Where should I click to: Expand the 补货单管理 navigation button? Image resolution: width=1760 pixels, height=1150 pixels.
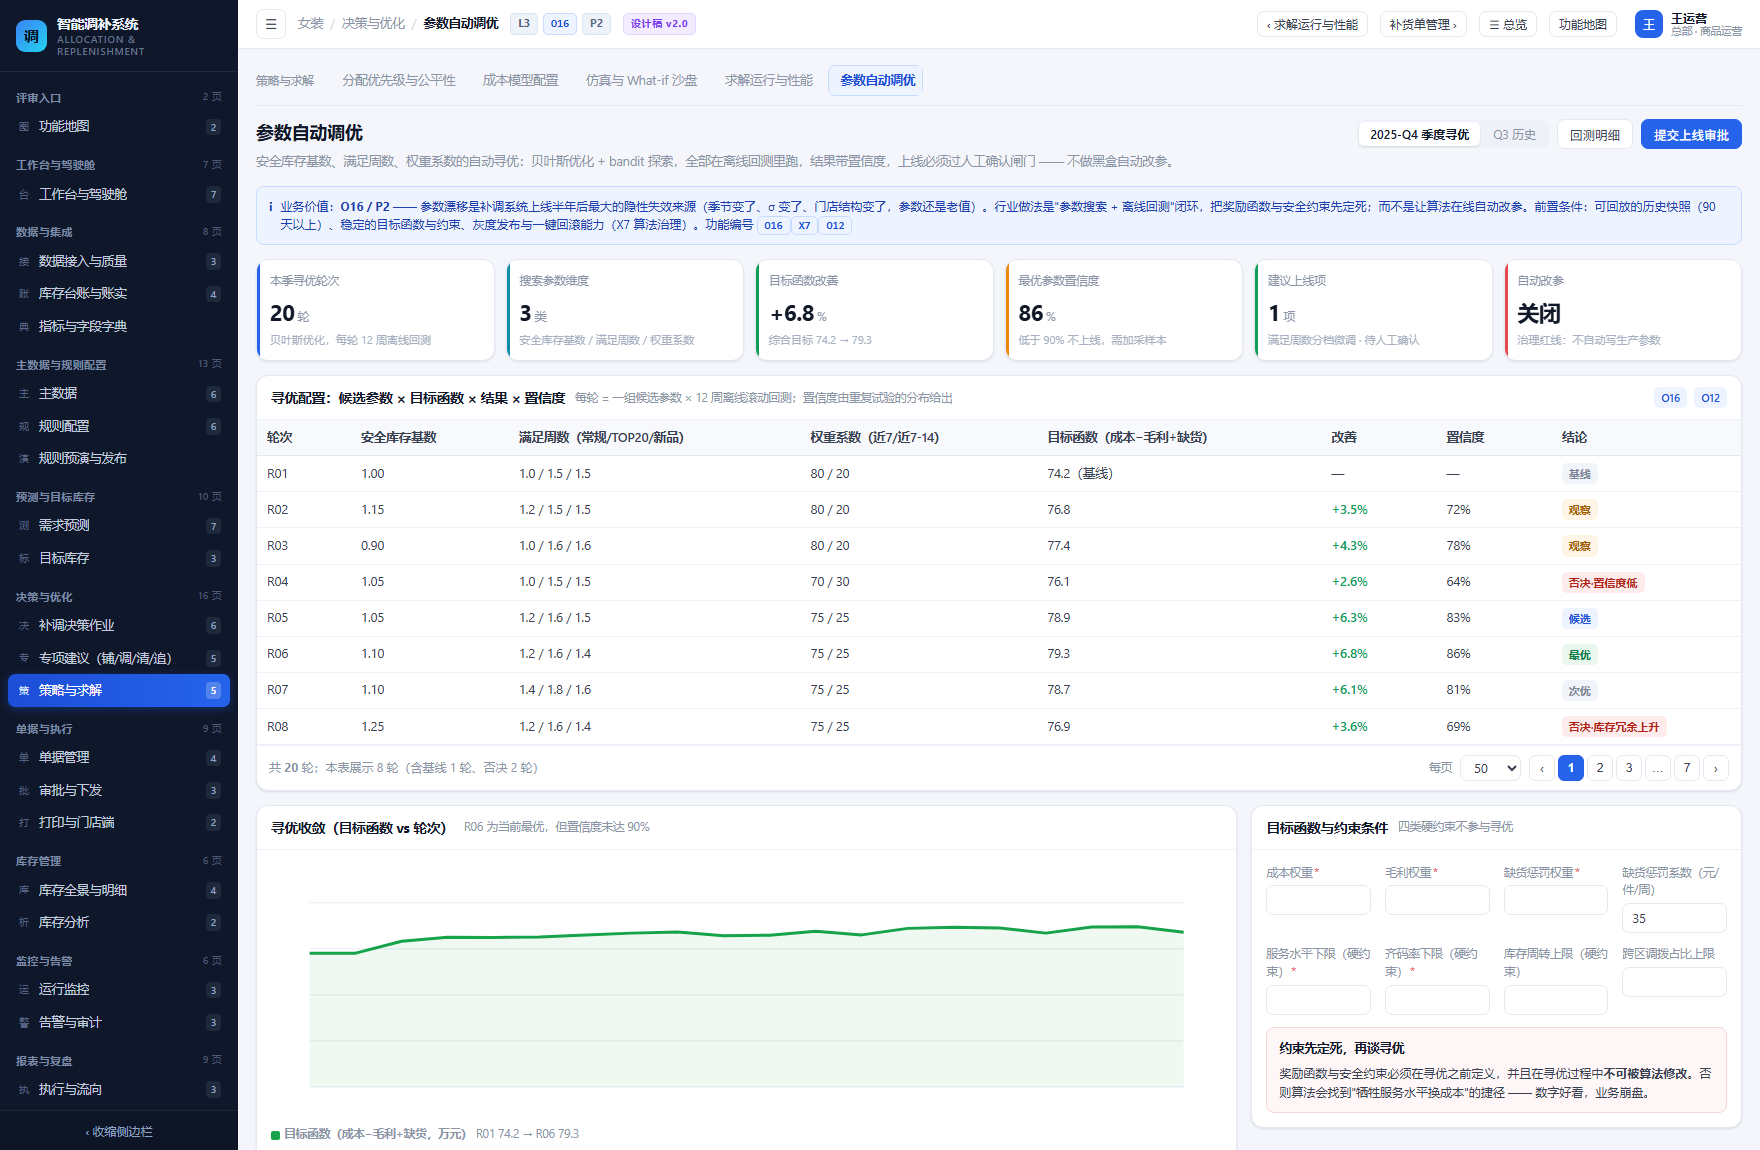click(1423, 24)
